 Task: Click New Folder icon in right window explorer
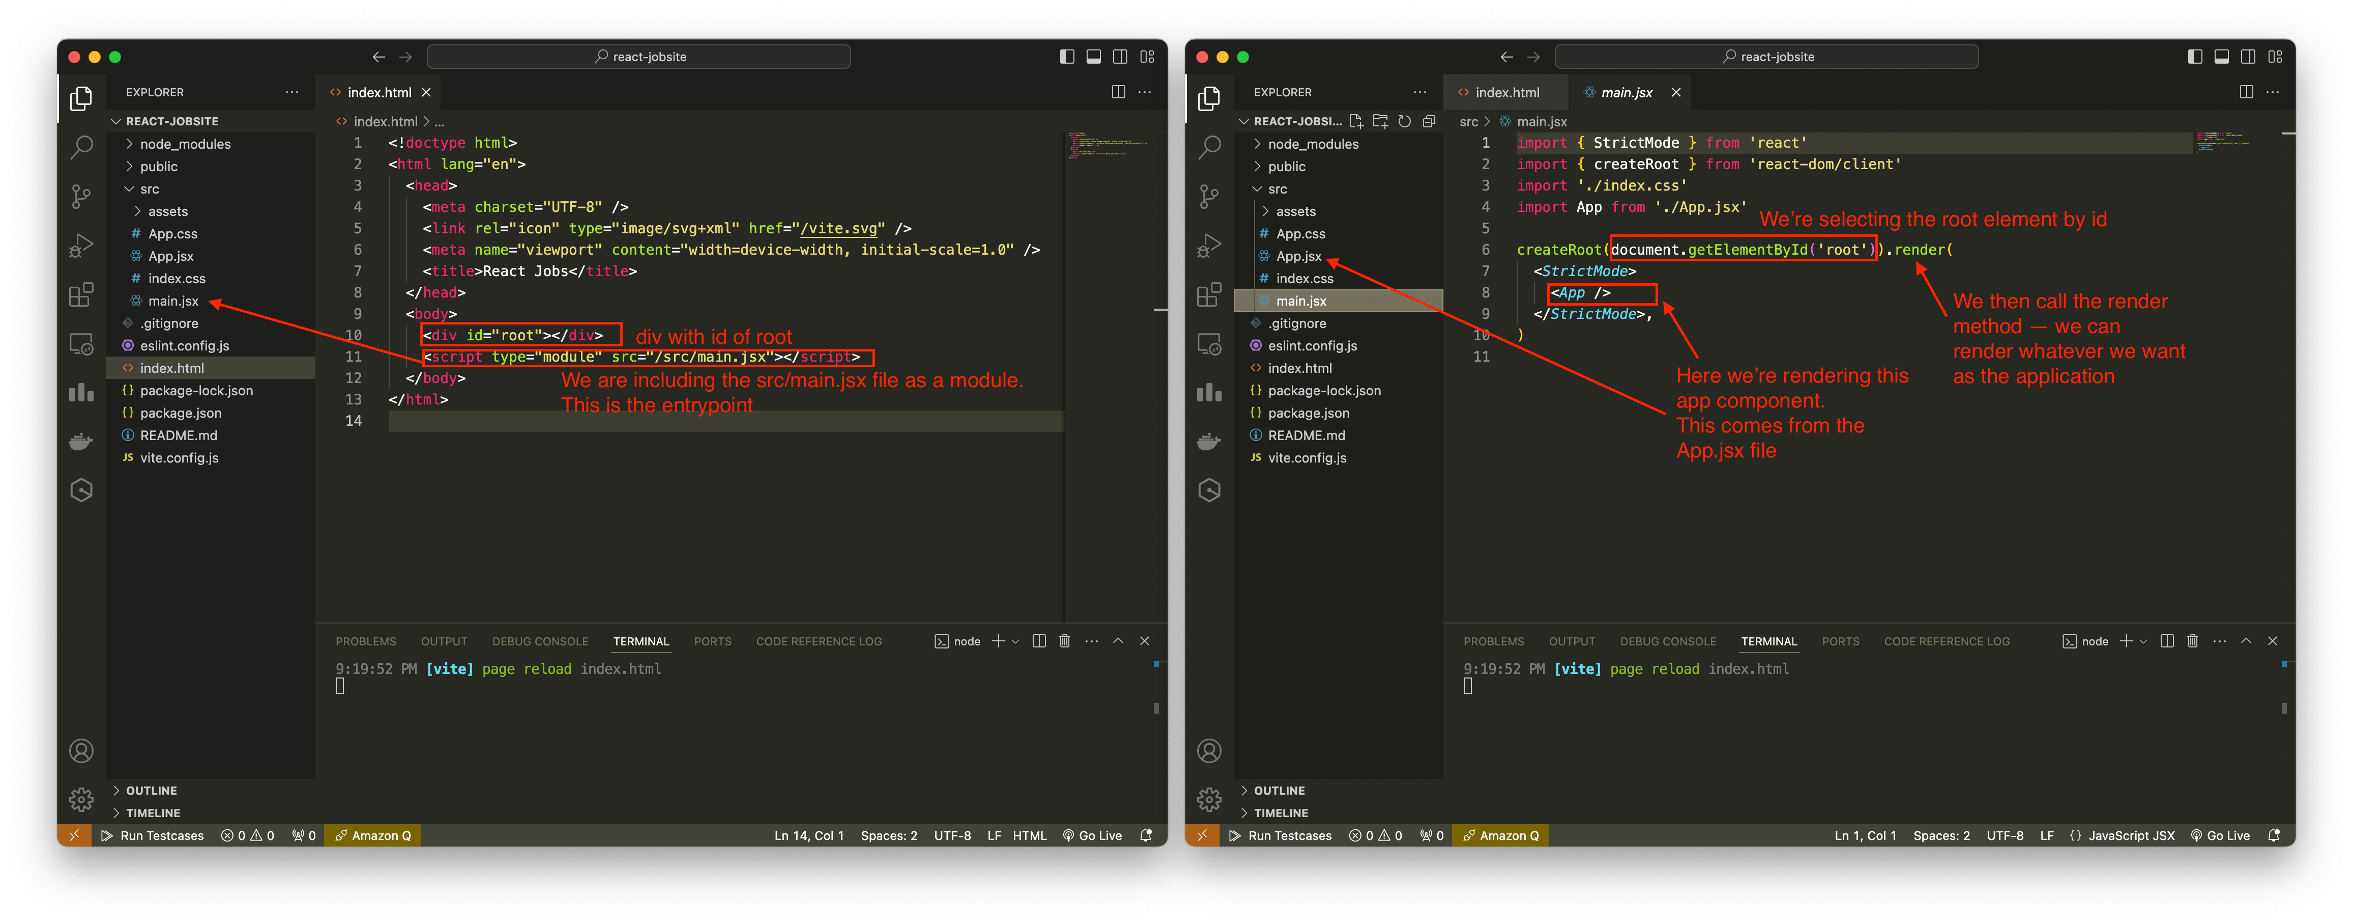(1380, 121)
